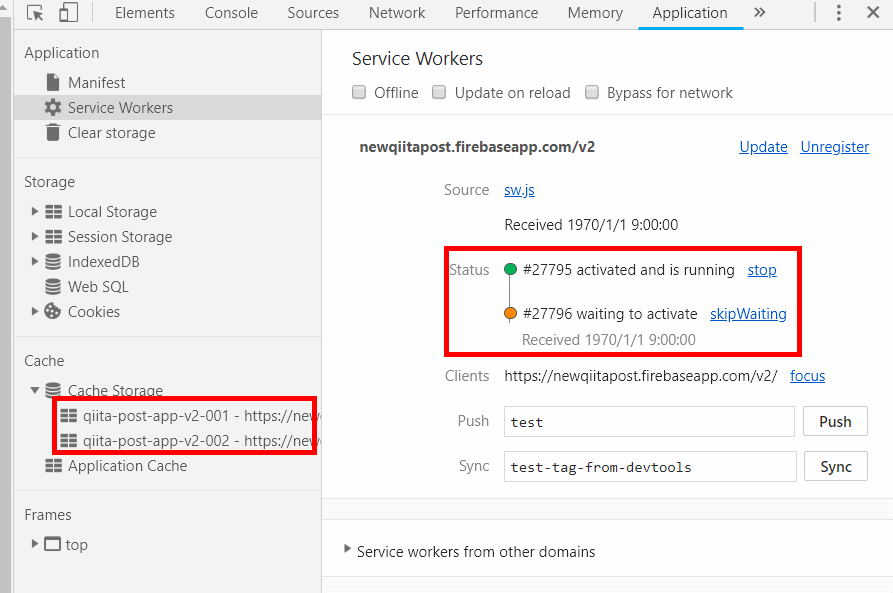
Task: Expand Service workers from other domains
Action: coord(347,551)
